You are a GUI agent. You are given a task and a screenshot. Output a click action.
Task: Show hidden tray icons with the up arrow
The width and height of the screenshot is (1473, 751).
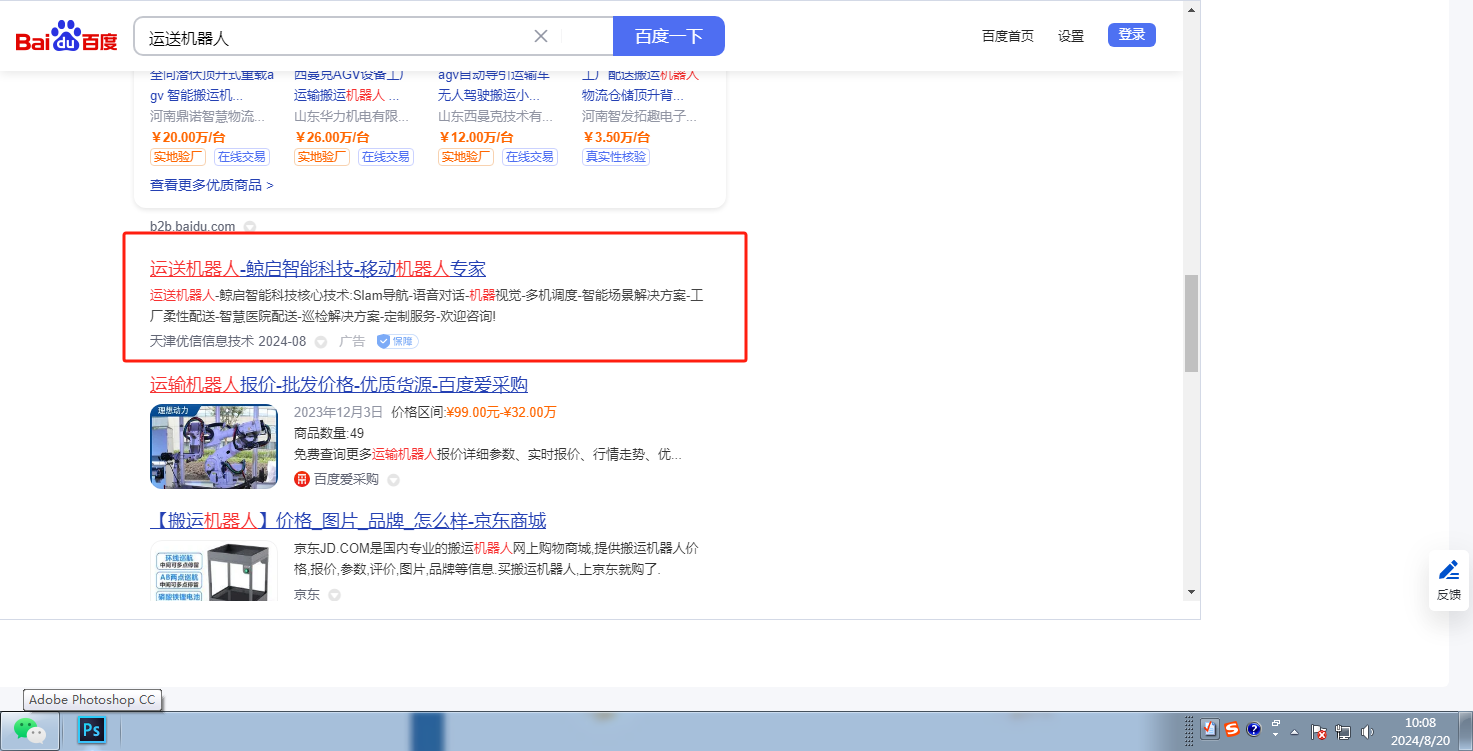click(1295, 731)
